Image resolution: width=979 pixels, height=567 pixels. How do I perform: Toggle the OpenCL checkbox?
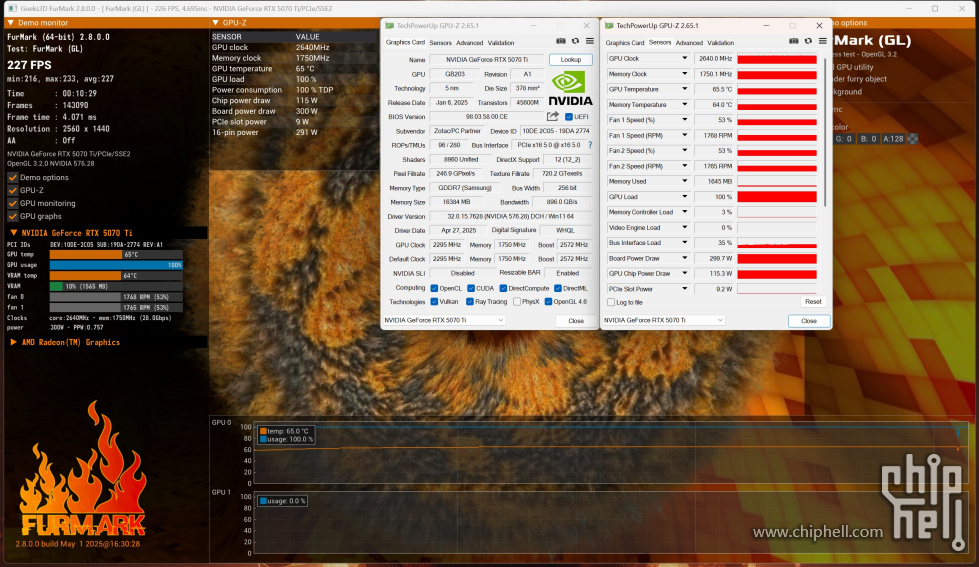click(x=435, y=288)
